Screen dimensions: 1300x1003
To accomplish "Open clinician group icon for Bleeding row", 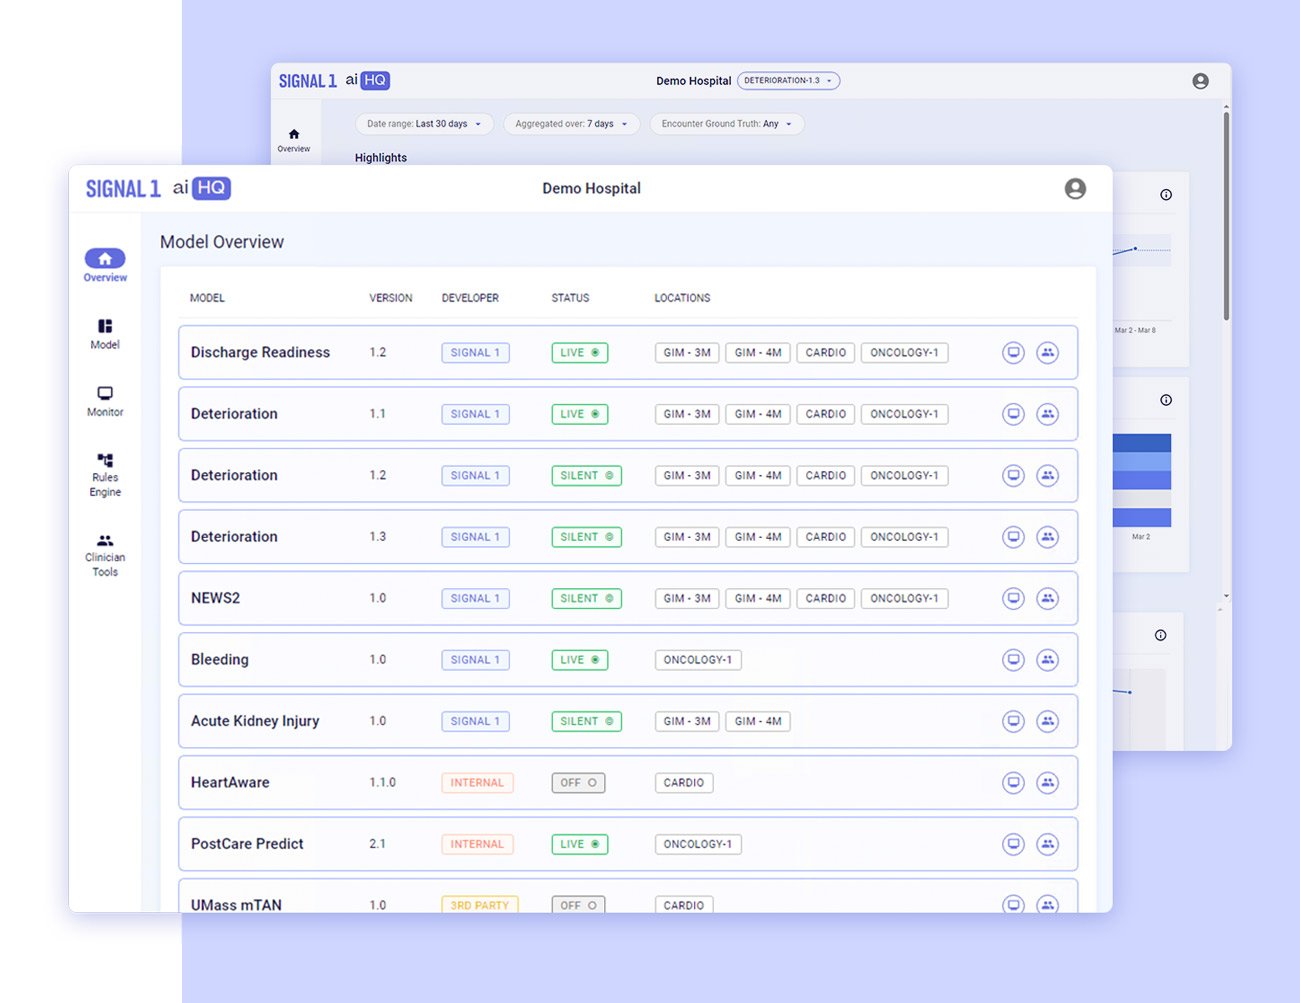I will pos(1047,660).
